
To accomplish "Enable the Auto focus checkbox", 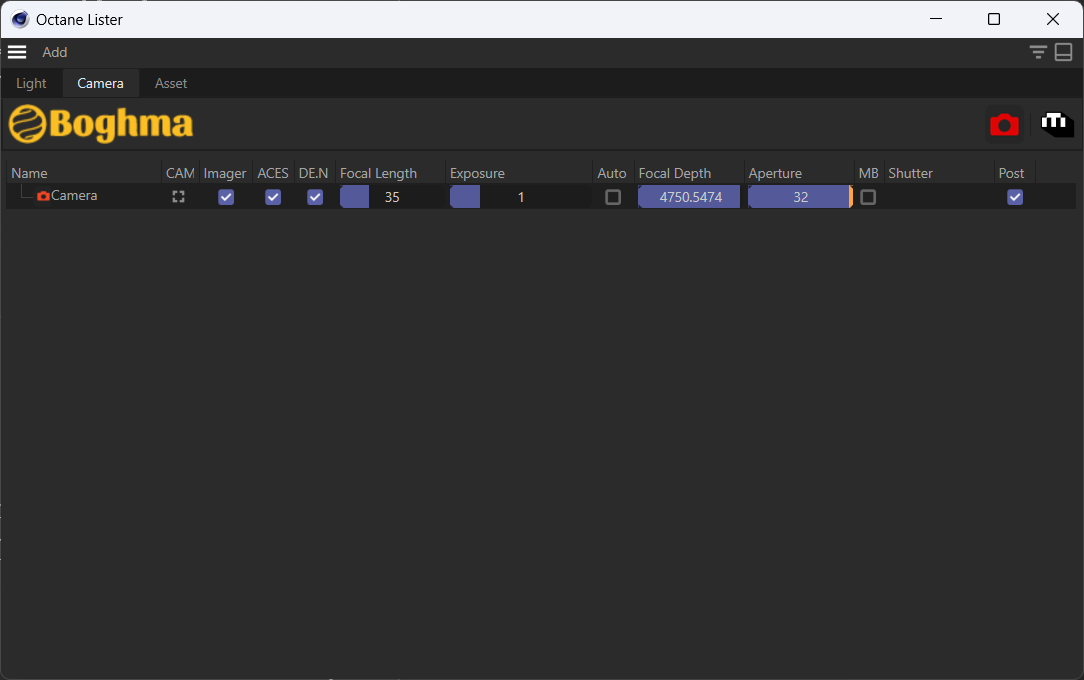I will [x=613, y=197].
